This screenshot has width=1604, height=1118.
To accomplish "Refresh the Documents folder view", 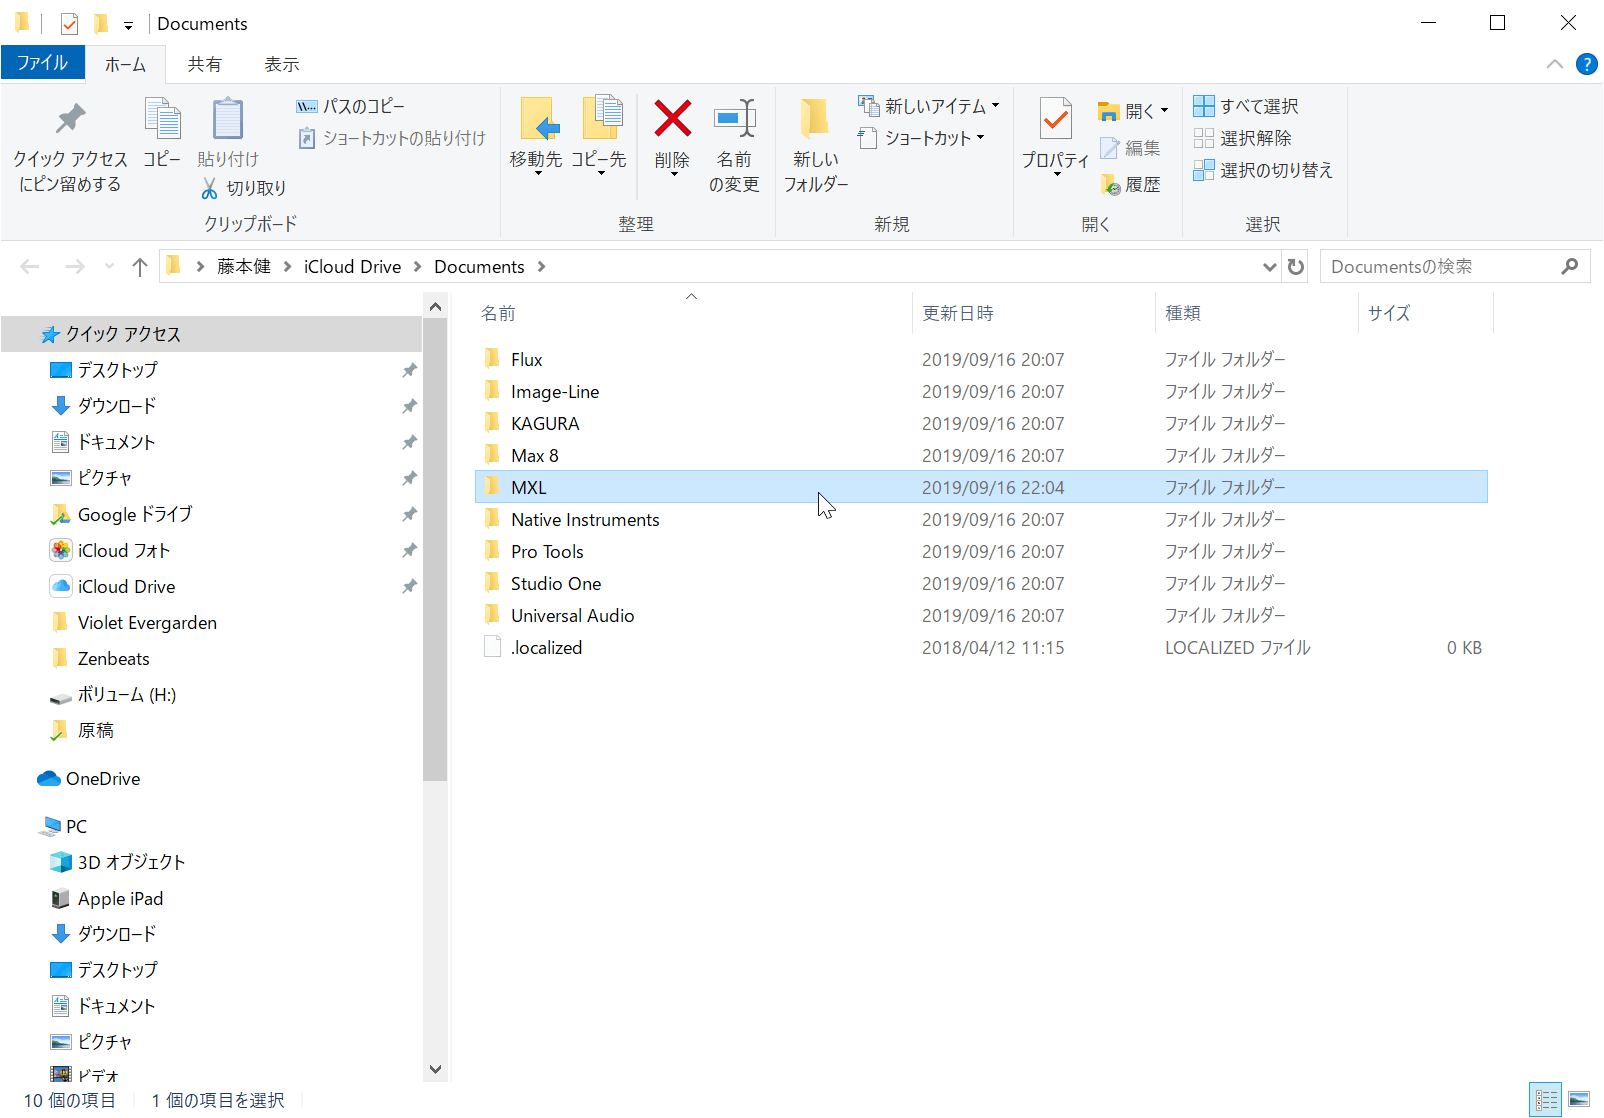I will 1296,267.
